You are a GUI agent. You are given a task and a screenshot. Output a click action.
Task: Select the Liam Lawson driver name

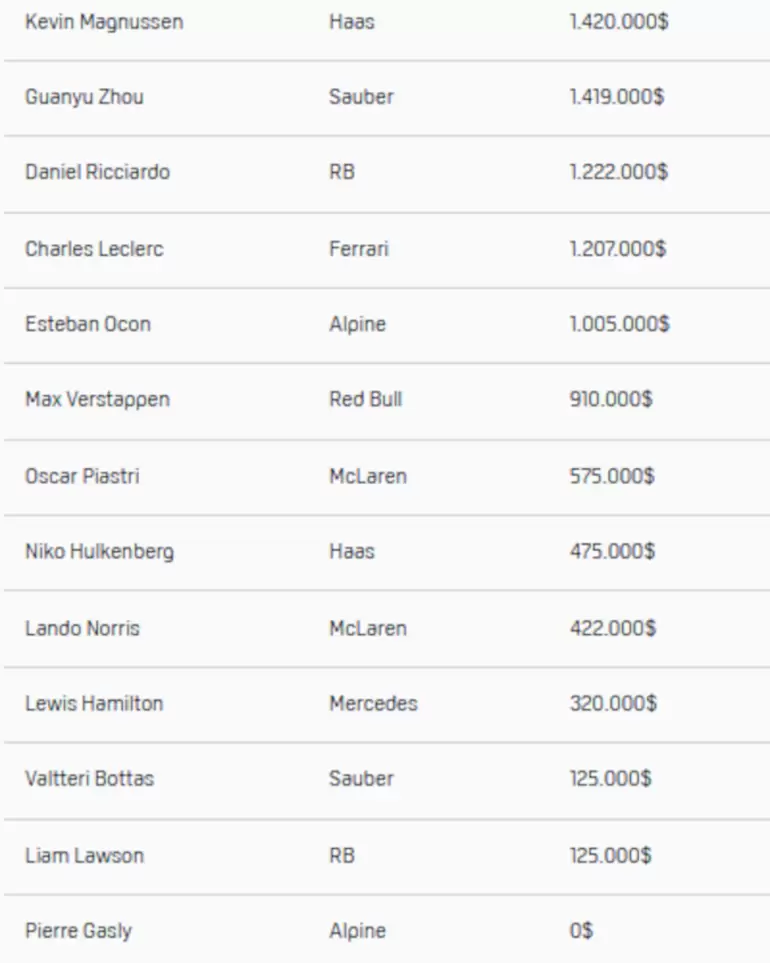(x=84, y=855)
